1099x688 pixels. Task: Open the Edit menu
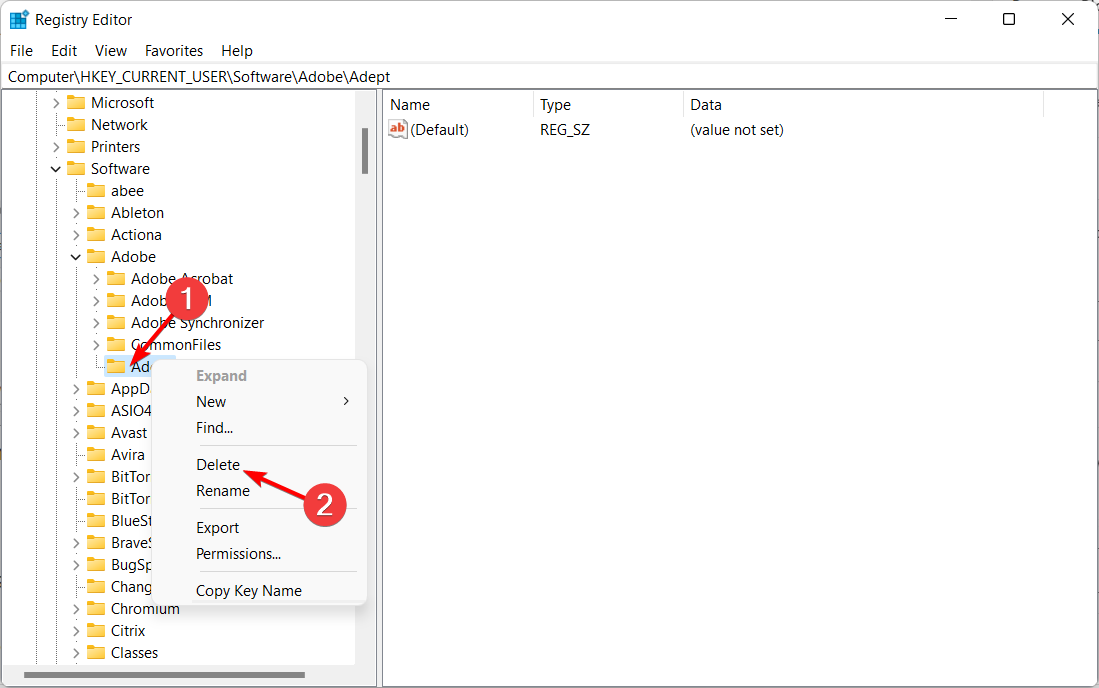point(64,50)
